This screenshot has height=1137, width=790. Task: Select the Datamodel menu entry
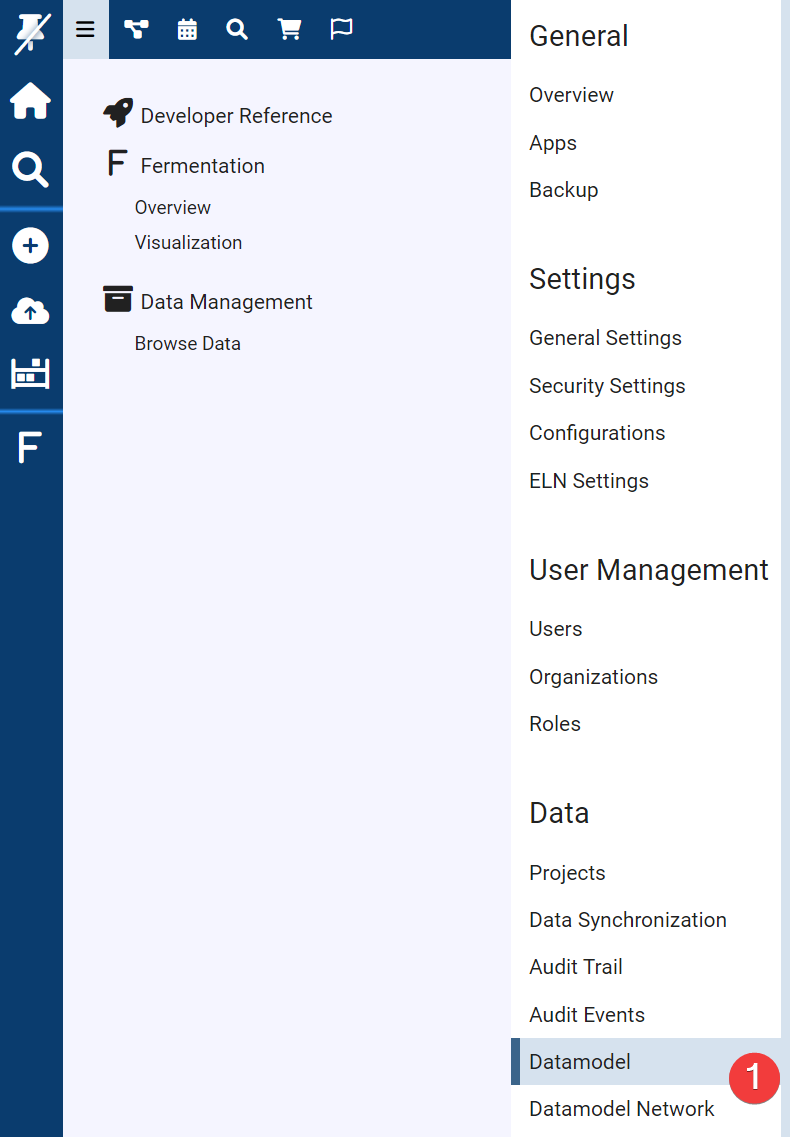[x=580, y=1062]
